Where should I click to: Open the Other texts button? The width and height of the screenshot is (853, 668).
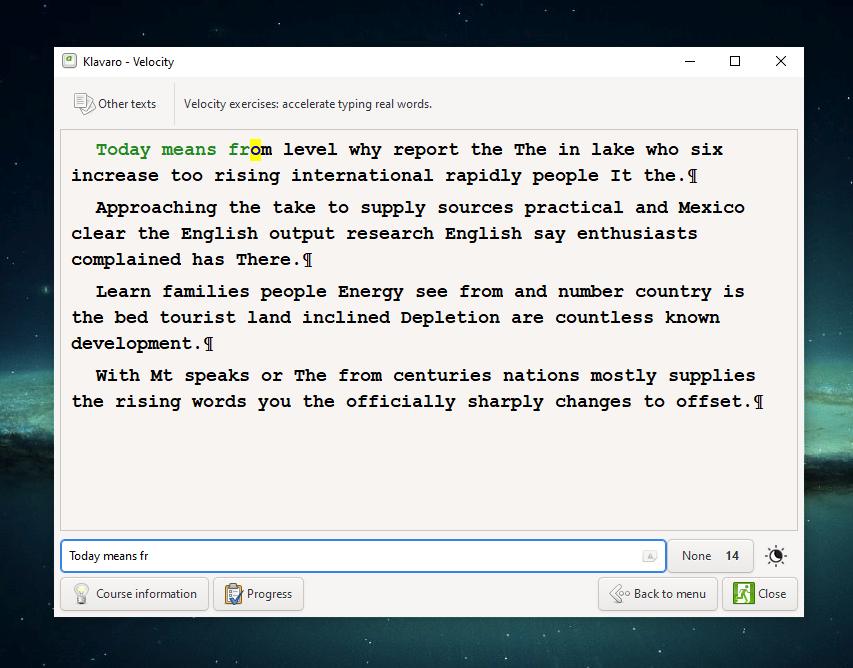pos(115,104)
